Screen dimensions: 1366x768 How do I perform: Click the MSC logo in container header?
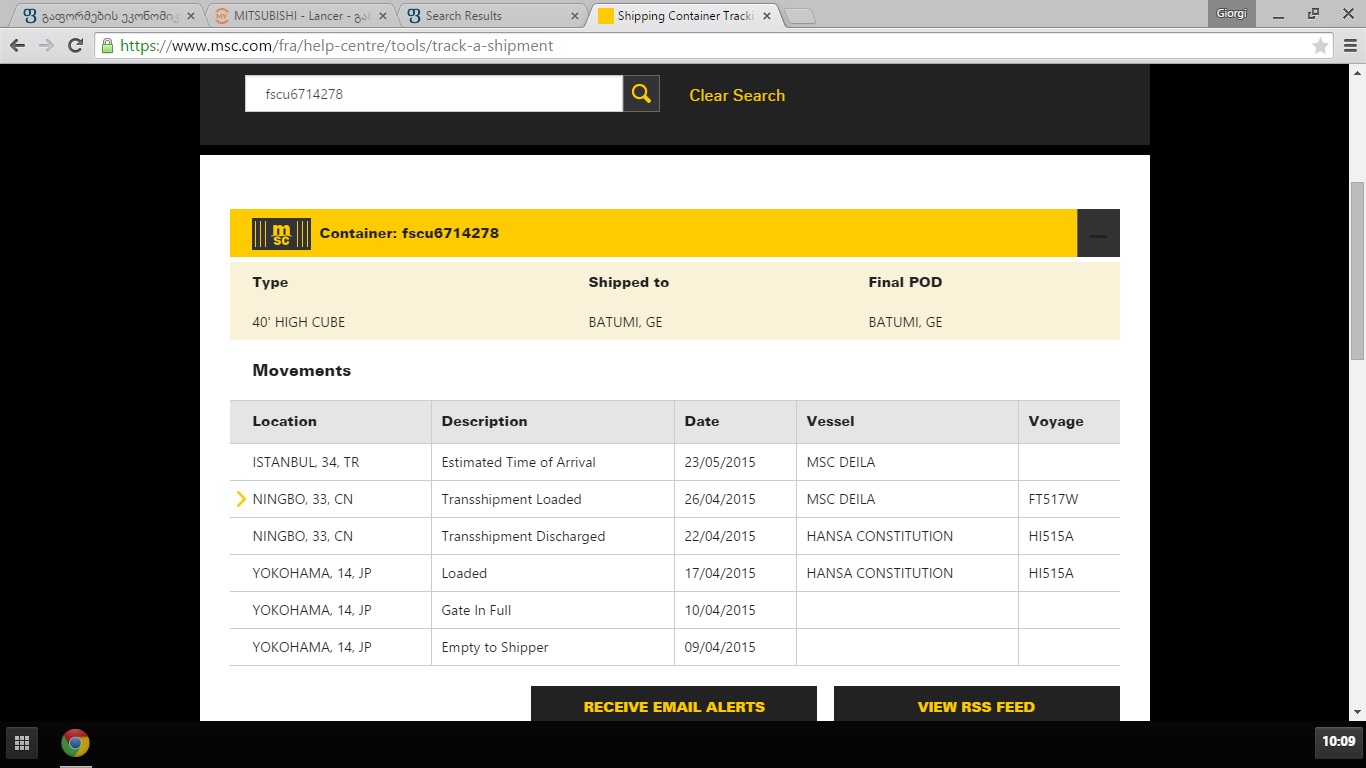pyautogui.click(x=281, y=233)
